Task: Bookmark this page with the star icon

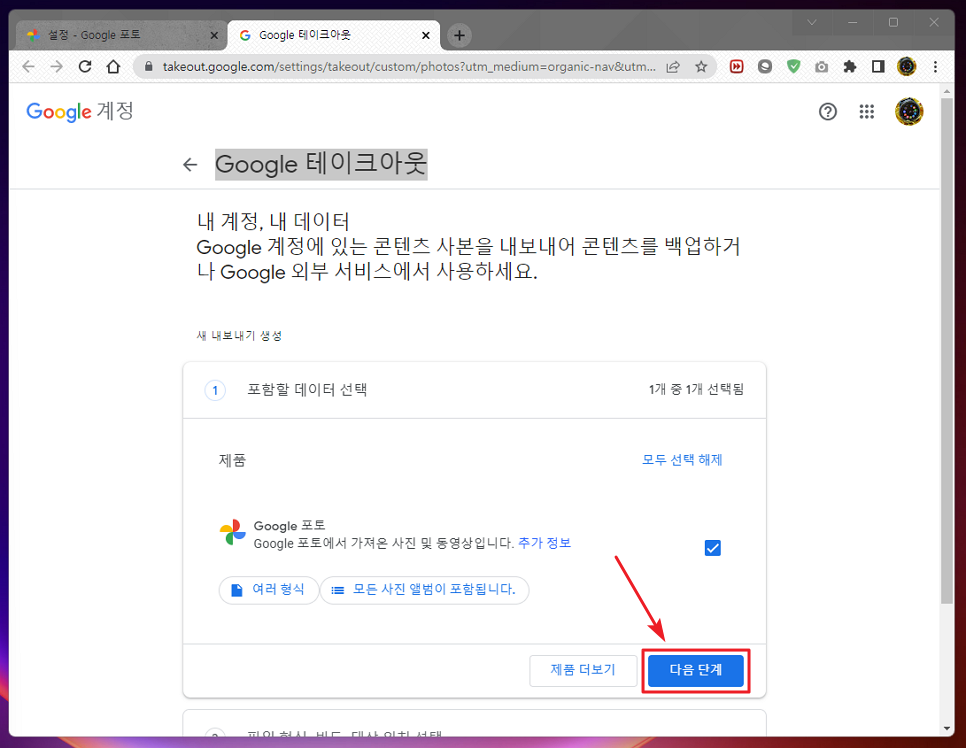Action: point(701,67)
